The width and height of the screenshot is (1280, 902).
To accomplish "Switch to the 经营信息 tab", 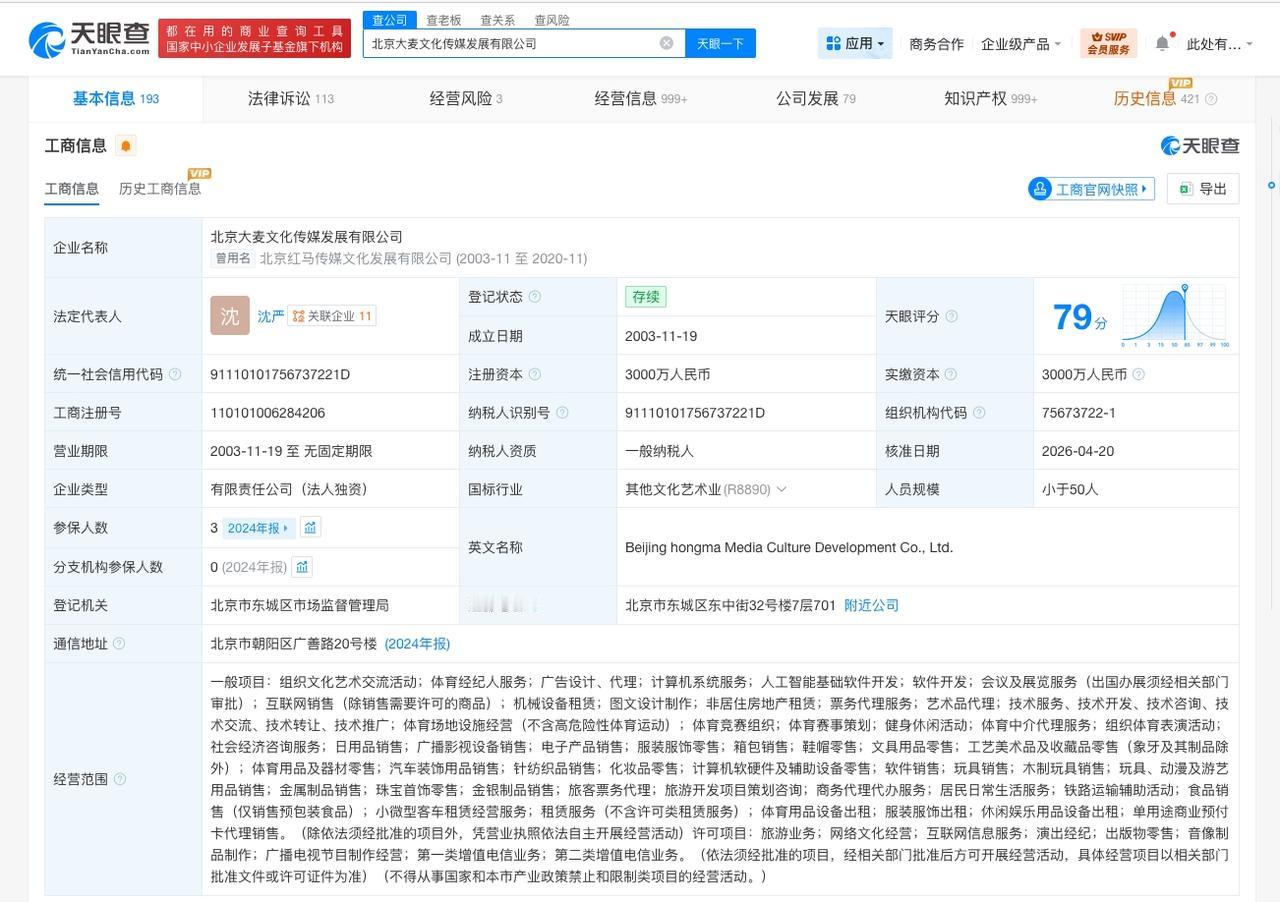I will pyautogui.click(x=641, y=98).
